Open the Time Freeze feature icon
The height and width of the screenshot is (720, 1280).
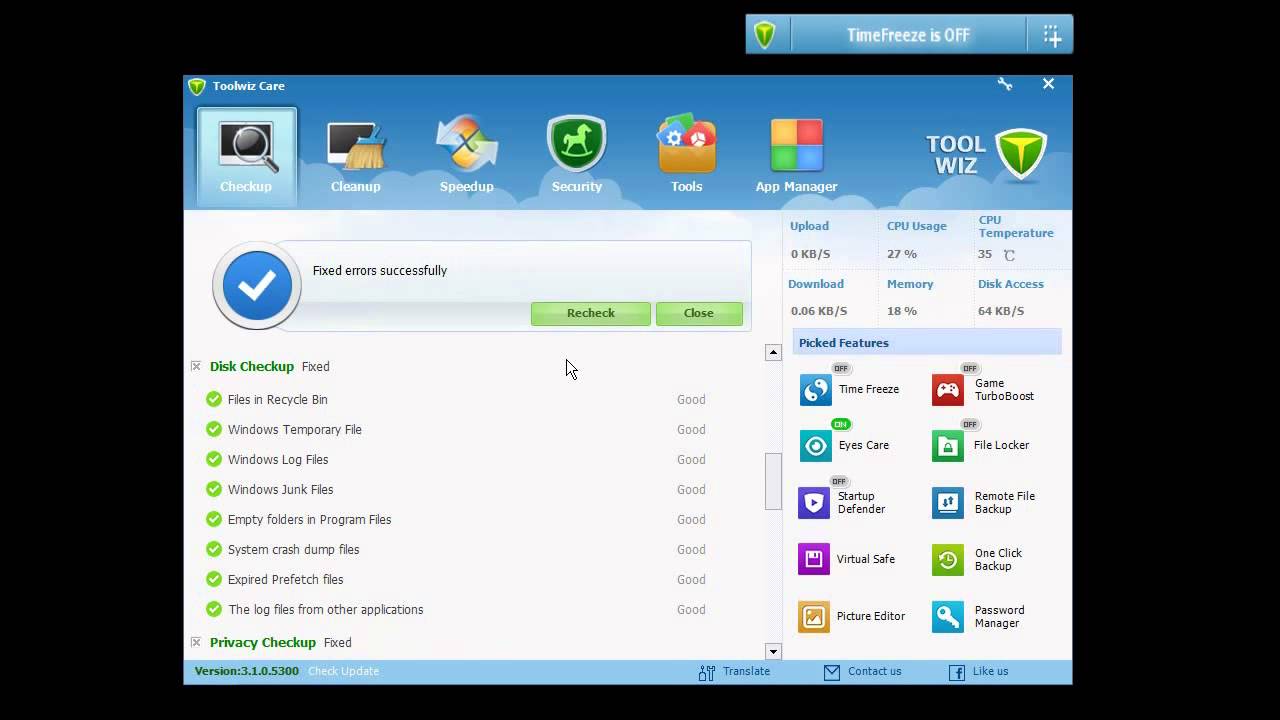pyautogui.click(x=816, y=389)
